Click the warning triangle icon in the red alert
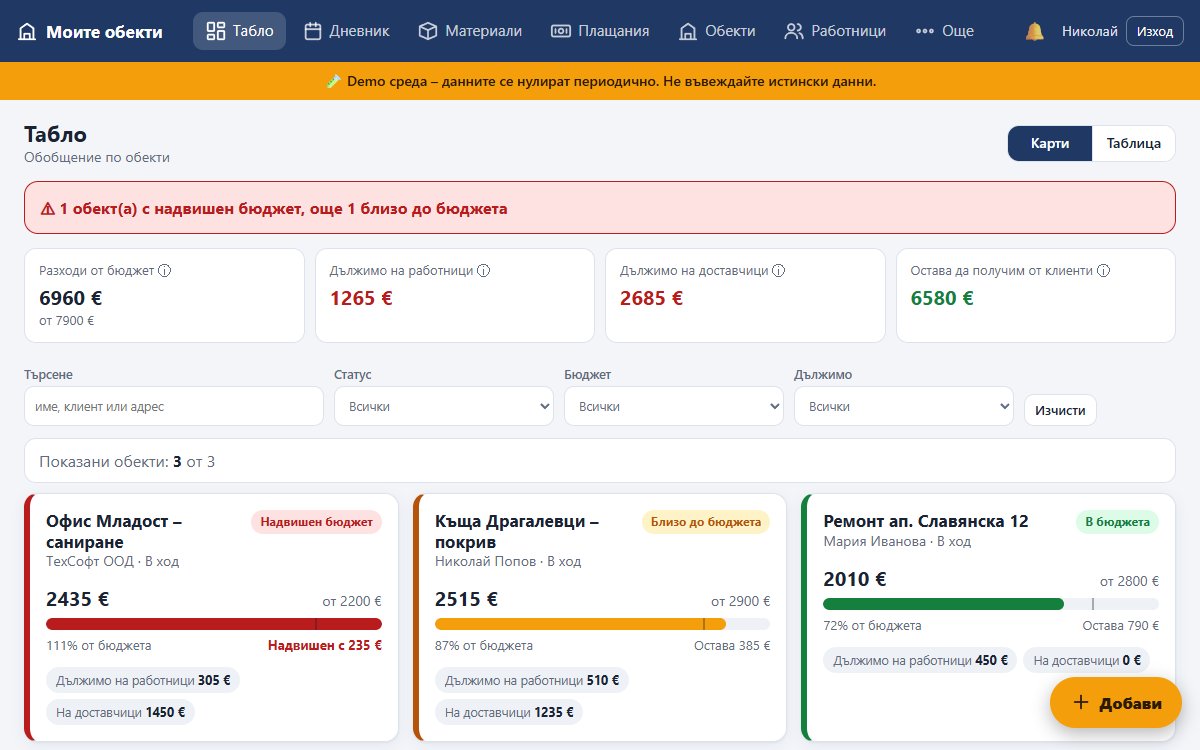This screenshot has height=750, width=1200. 47,209
